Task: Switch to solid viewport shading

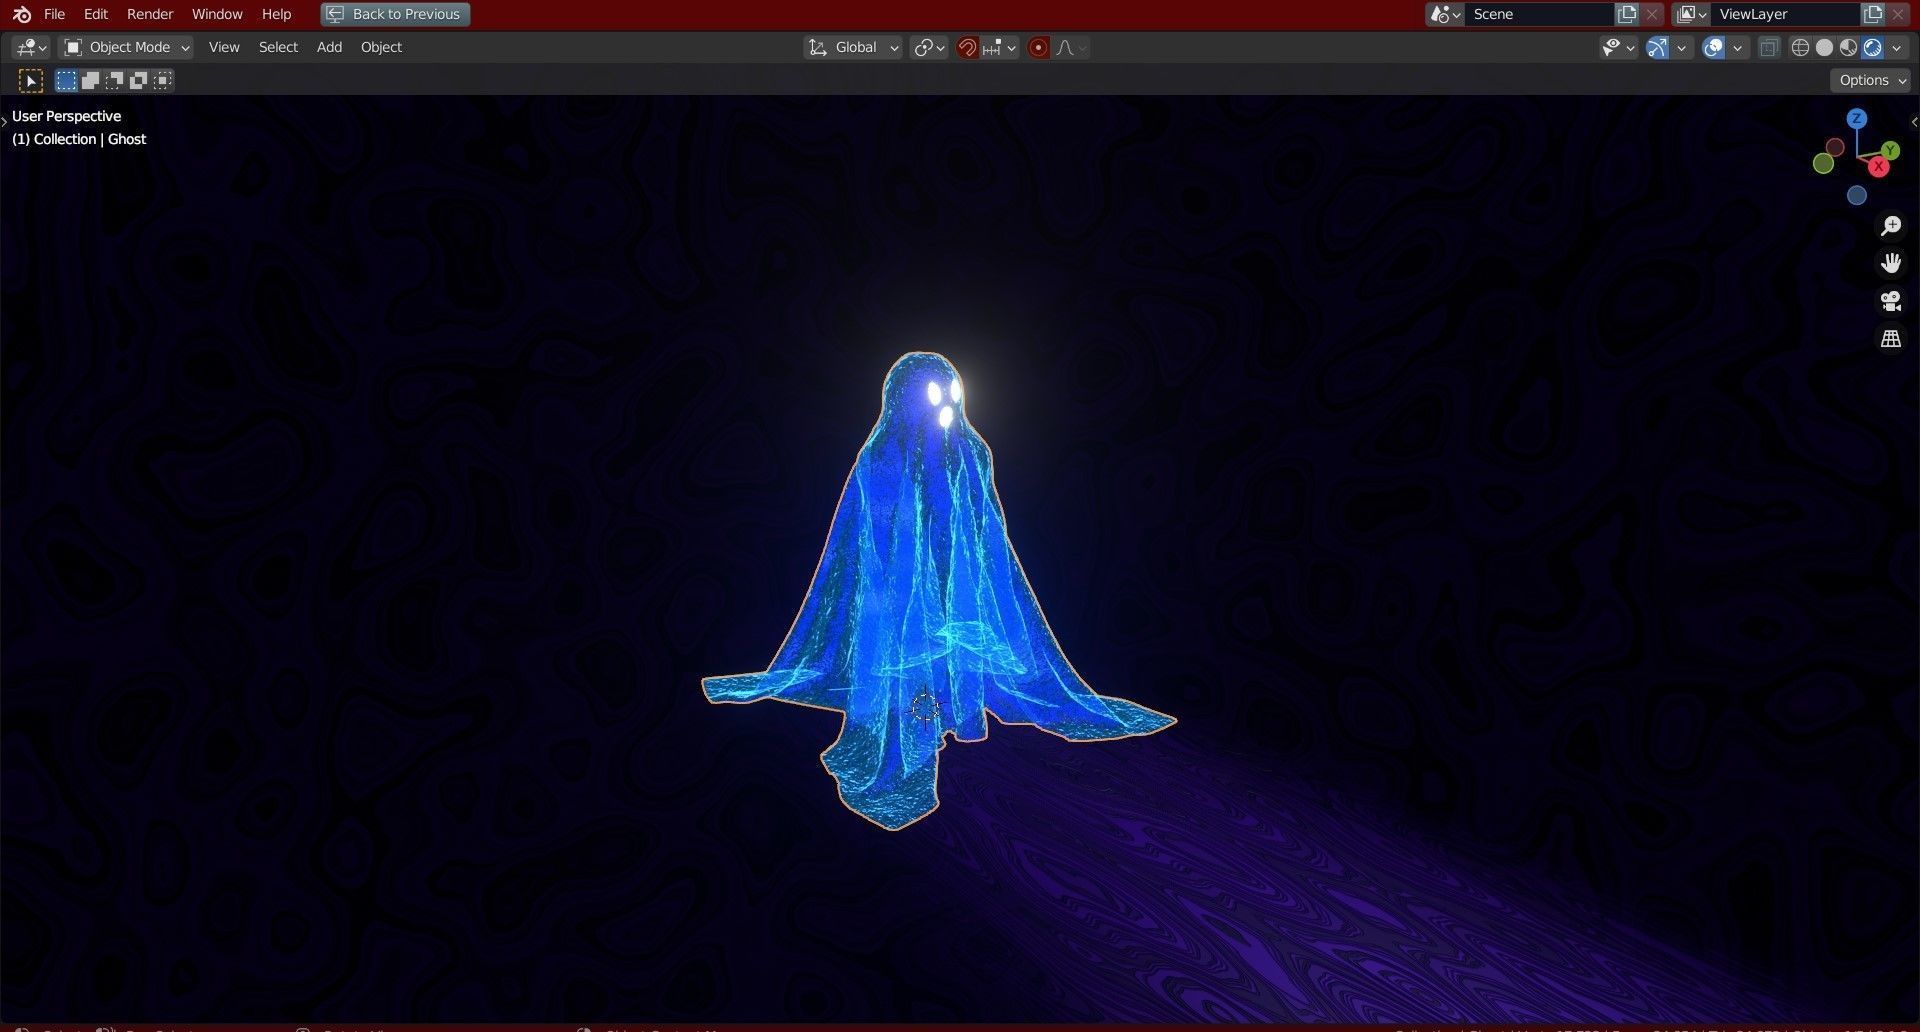Action: (1824, 47)
